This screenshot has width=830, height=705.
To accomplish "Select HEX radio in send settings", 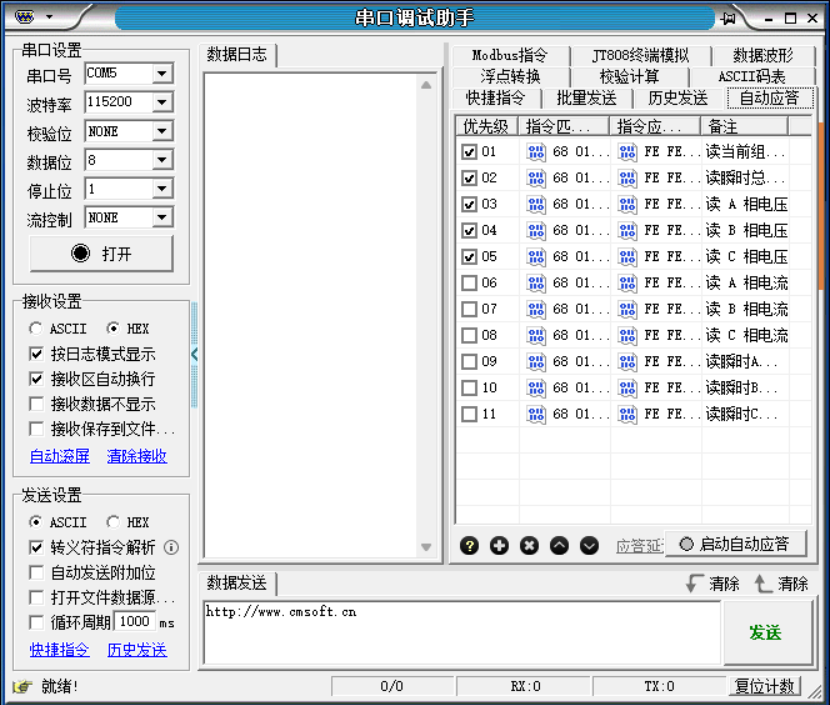I will tap(113, 522).
